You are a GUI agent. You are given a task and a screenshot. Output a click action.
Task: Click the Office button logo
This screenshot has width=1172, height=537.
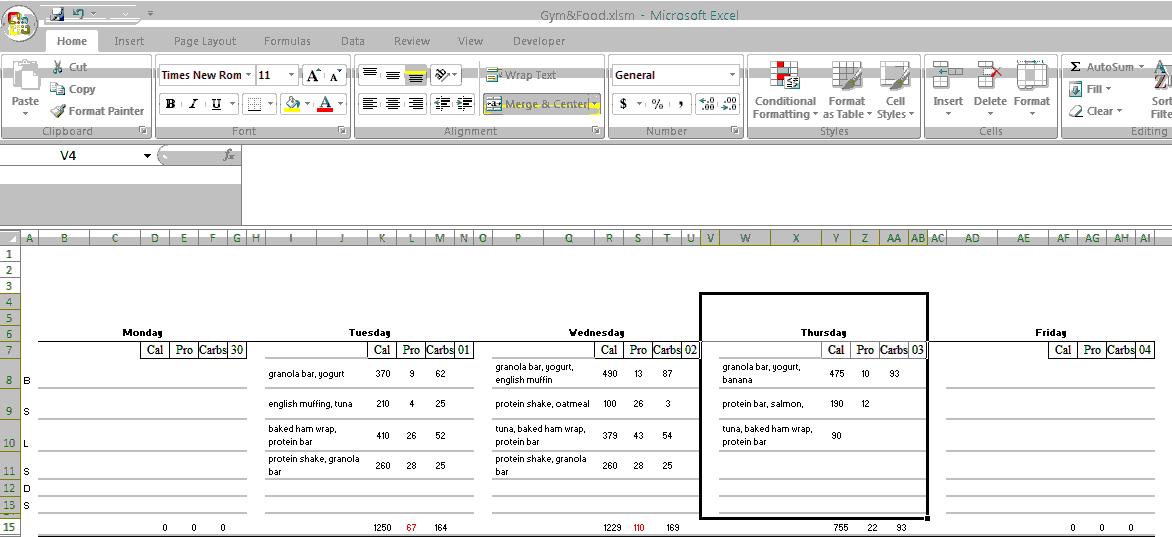coord(20,21)
